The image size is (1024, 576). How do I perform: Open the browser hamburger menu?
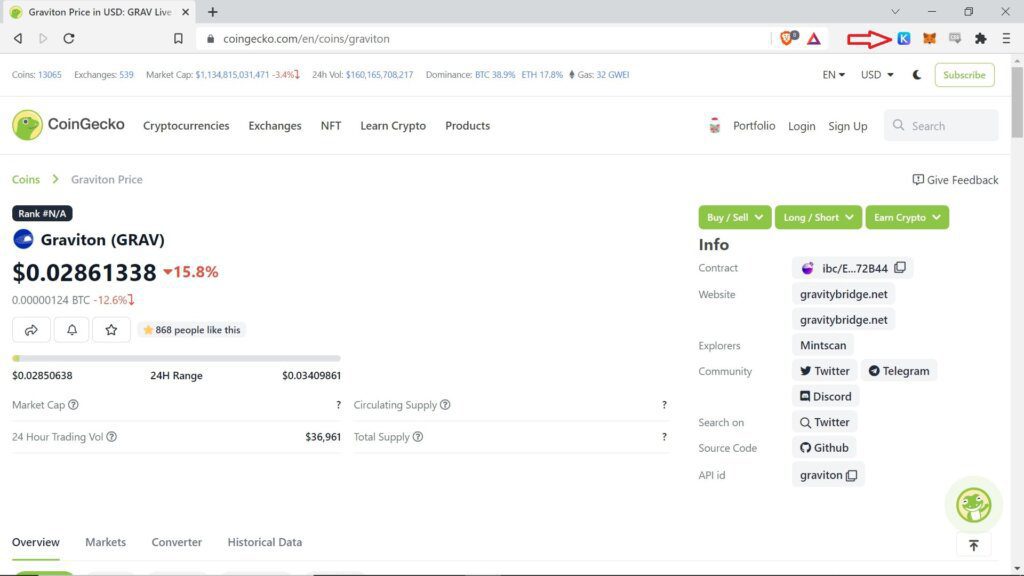click(1006, 39)
